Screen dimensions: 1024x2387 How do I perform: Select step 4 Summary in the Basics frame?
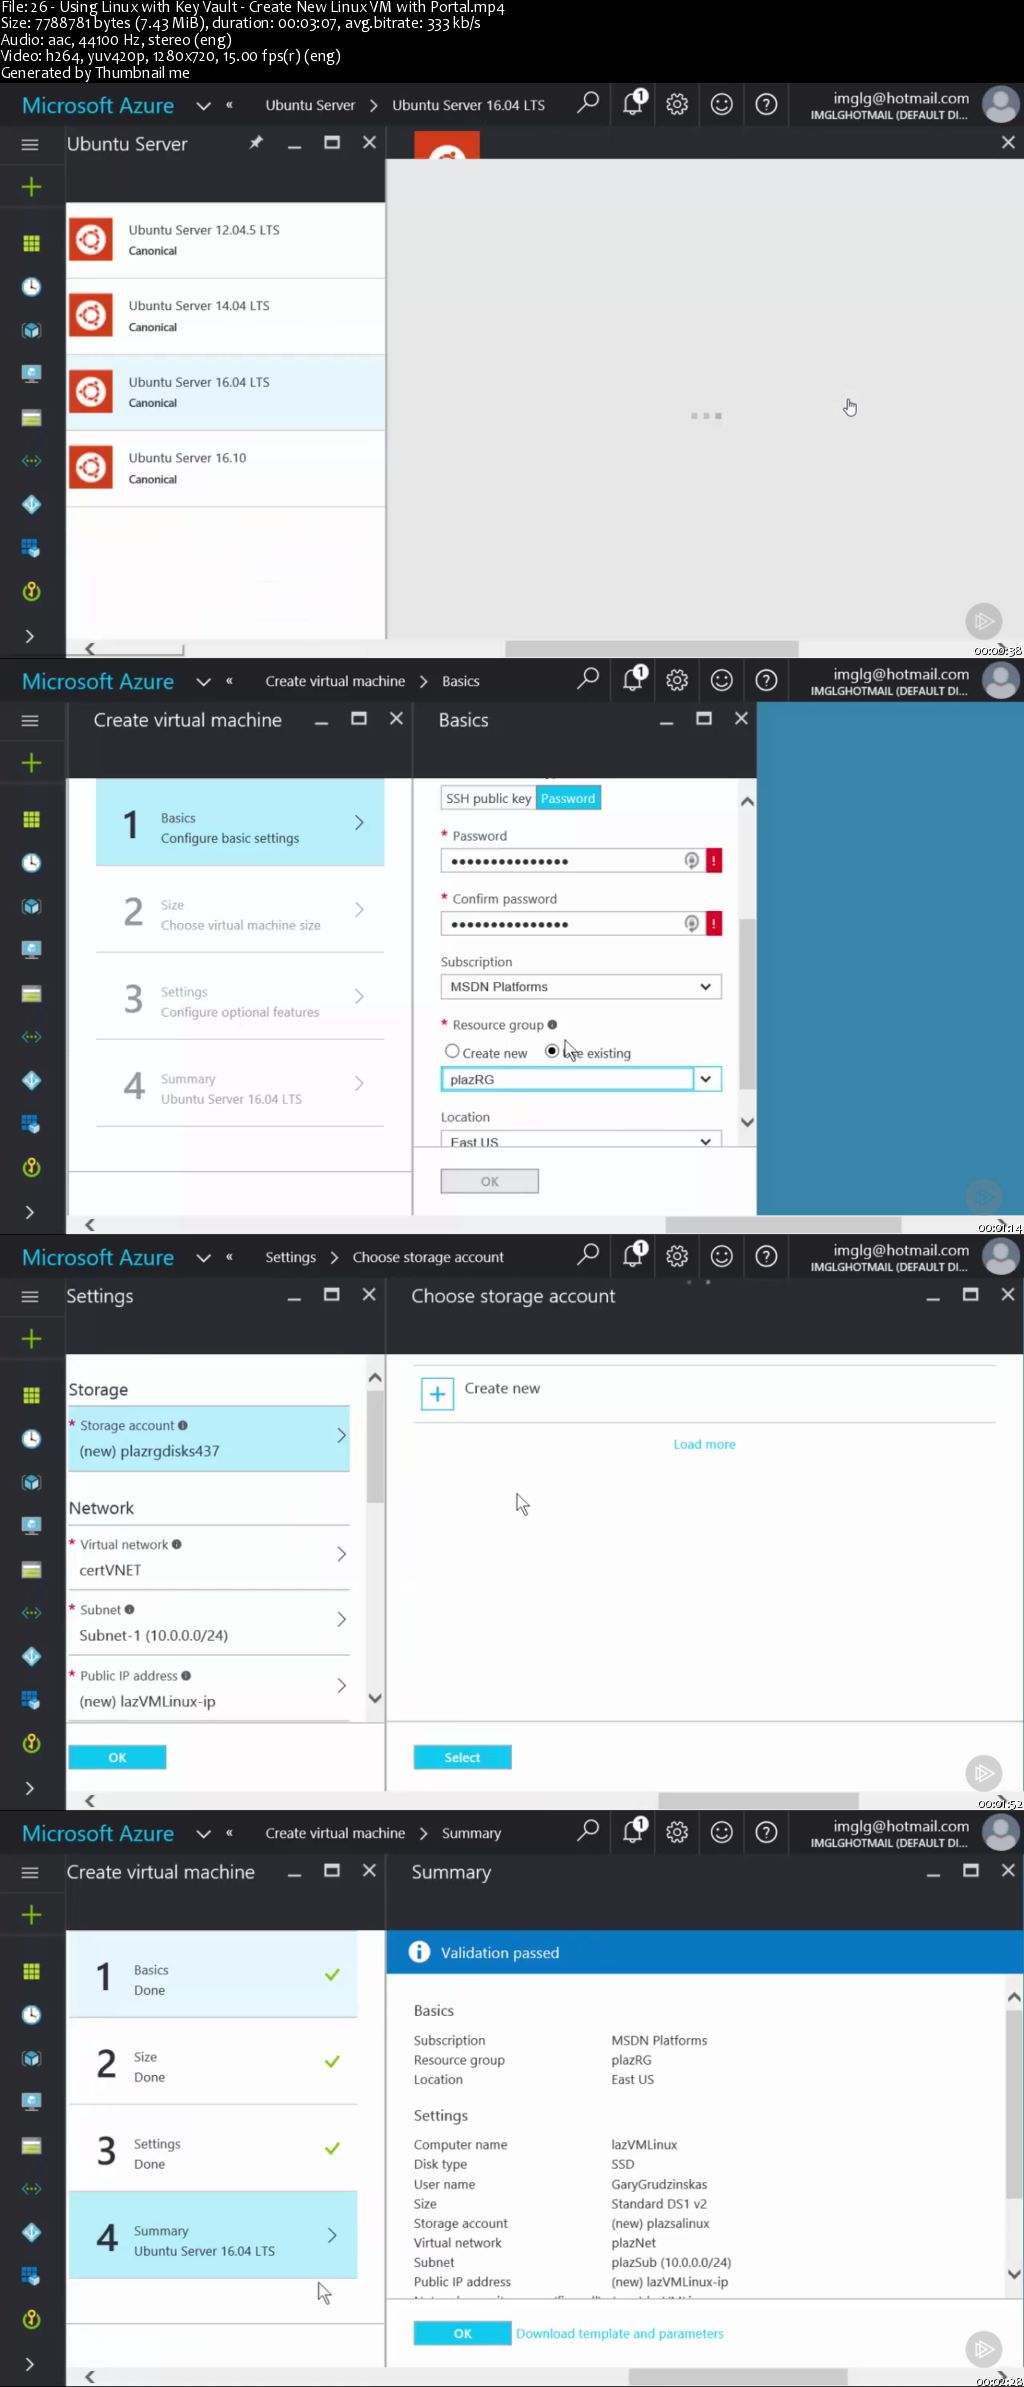point(240,1084)
